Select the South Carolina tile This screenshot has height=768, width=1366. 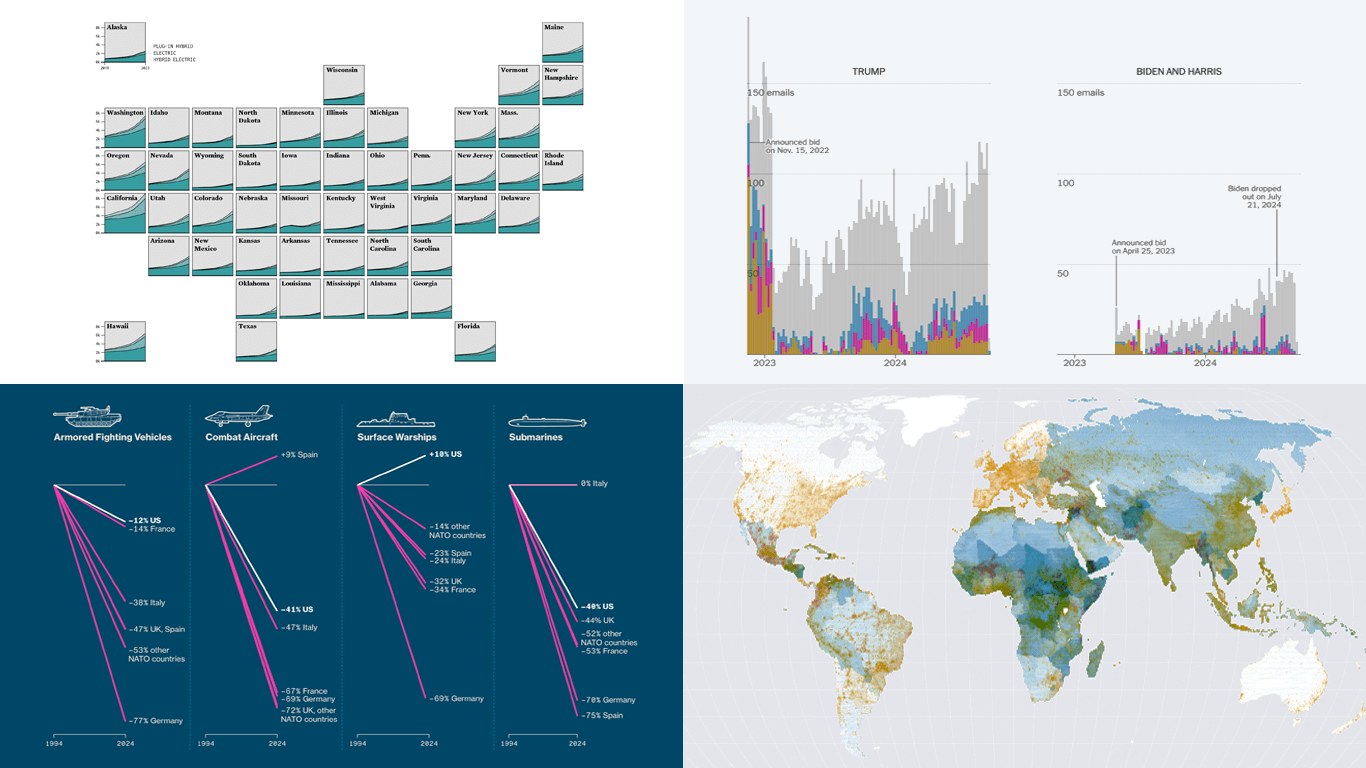tap(431, 256)
